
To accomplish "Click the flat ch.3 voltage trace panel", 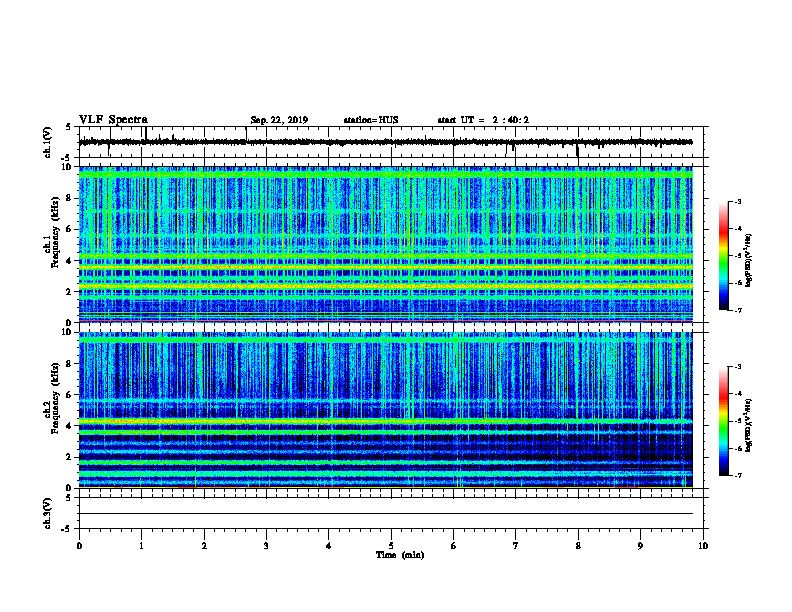I will (393, 513).
